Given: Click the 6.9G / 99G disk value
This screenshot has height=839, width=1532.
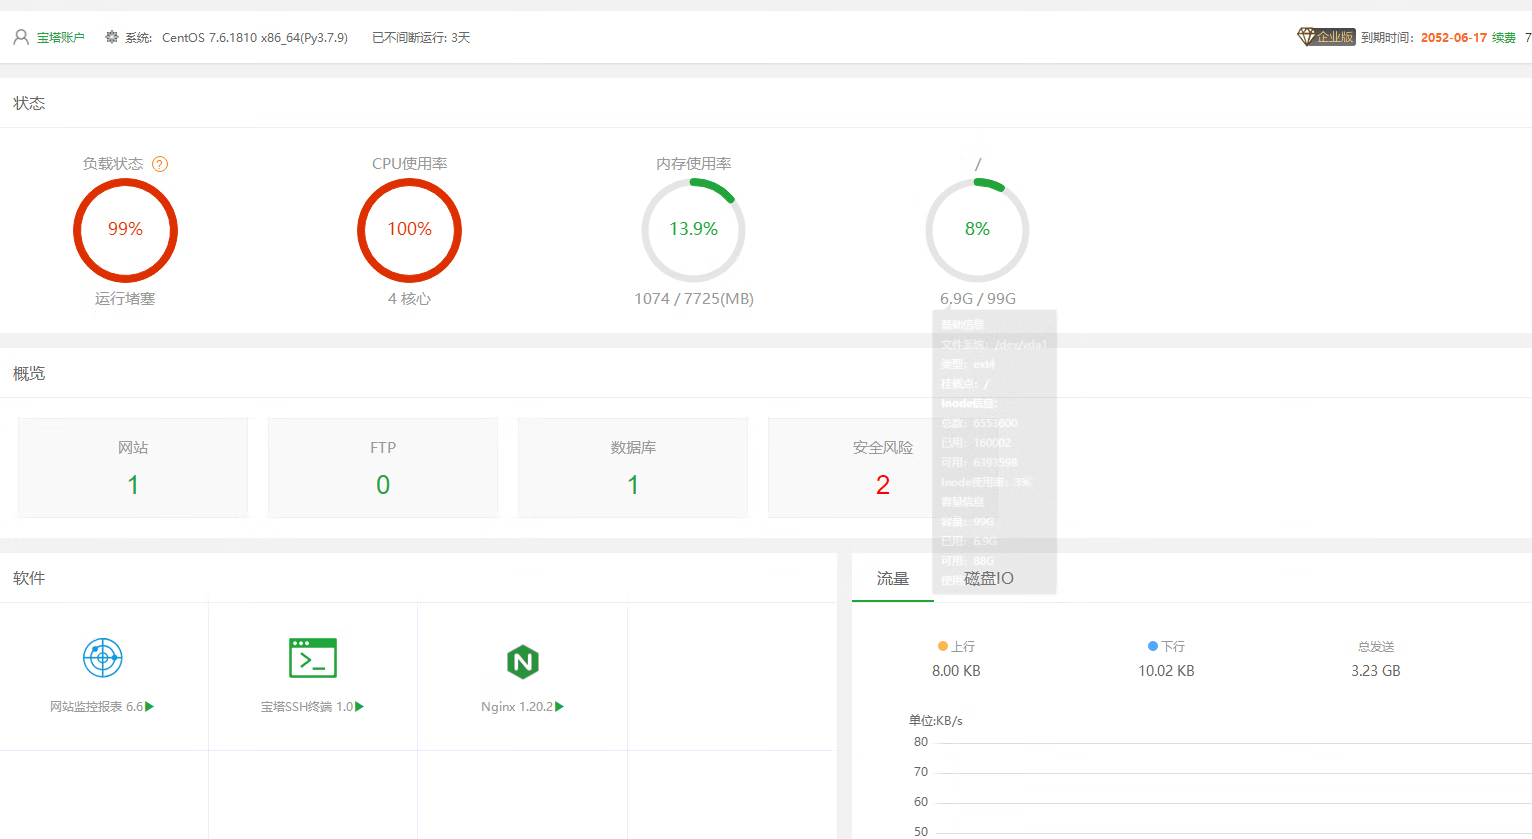Looking at the screenshot, I should (978, 298).
